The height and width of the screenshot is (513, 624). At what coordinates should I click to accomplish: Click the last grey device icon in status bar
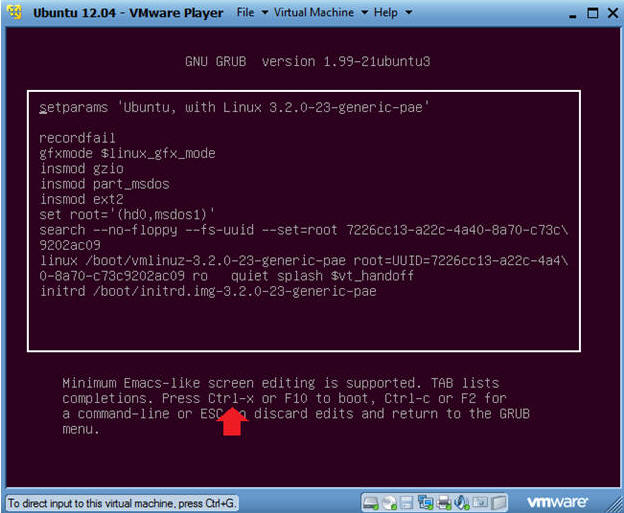tap(499, 503)
